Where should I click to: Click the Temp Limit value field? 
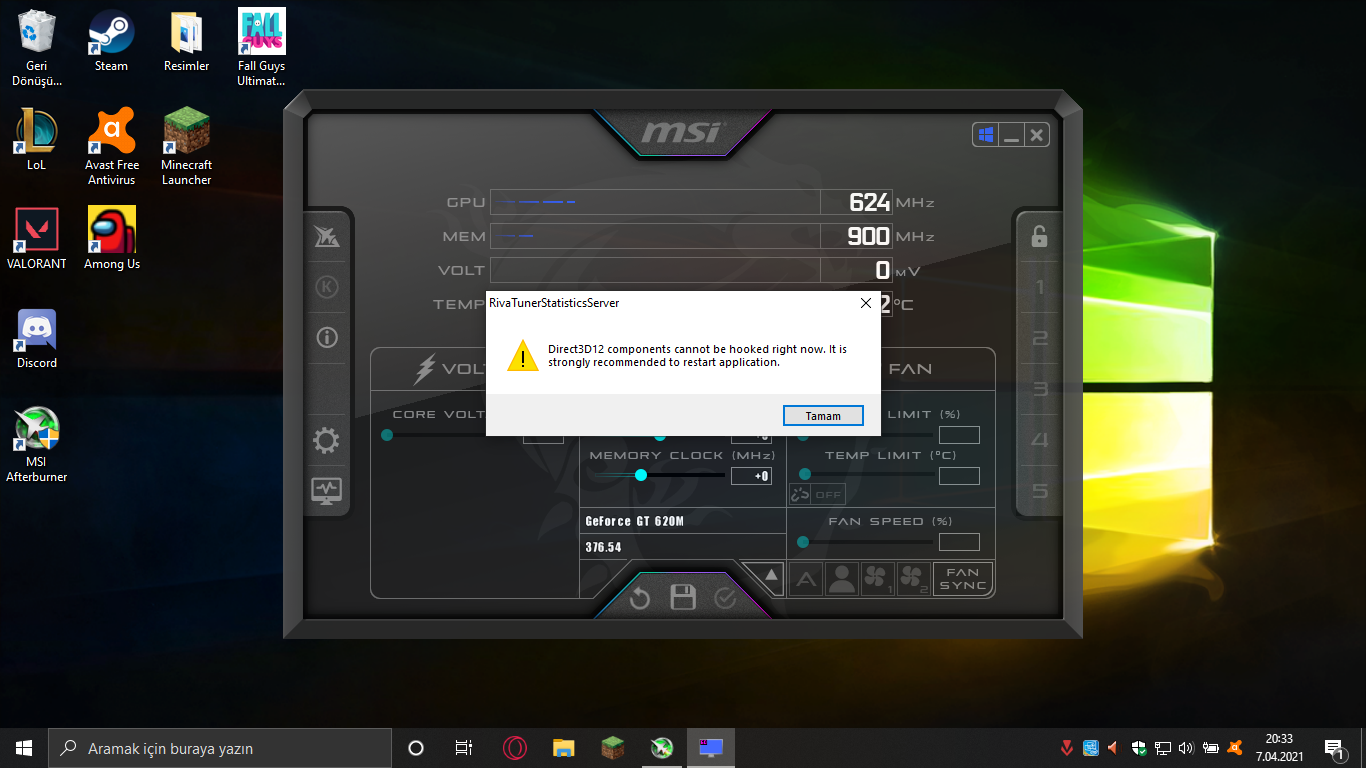point(959,476)
